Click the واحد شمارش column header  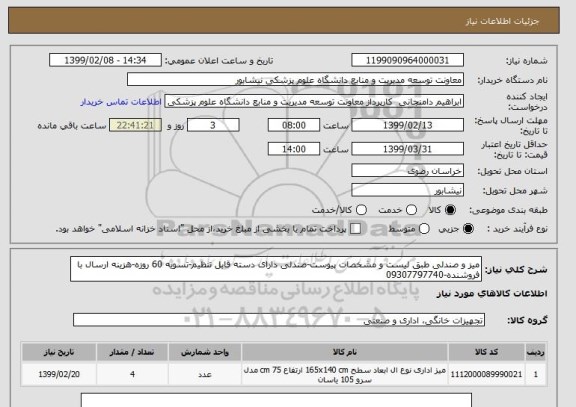pyautogui.click(x=205, y=352)
